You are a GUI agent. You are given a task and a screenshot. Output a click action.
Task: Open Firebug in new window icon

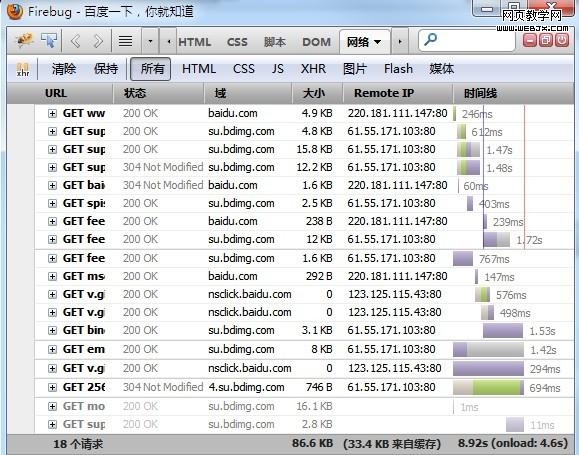(546, 40)
